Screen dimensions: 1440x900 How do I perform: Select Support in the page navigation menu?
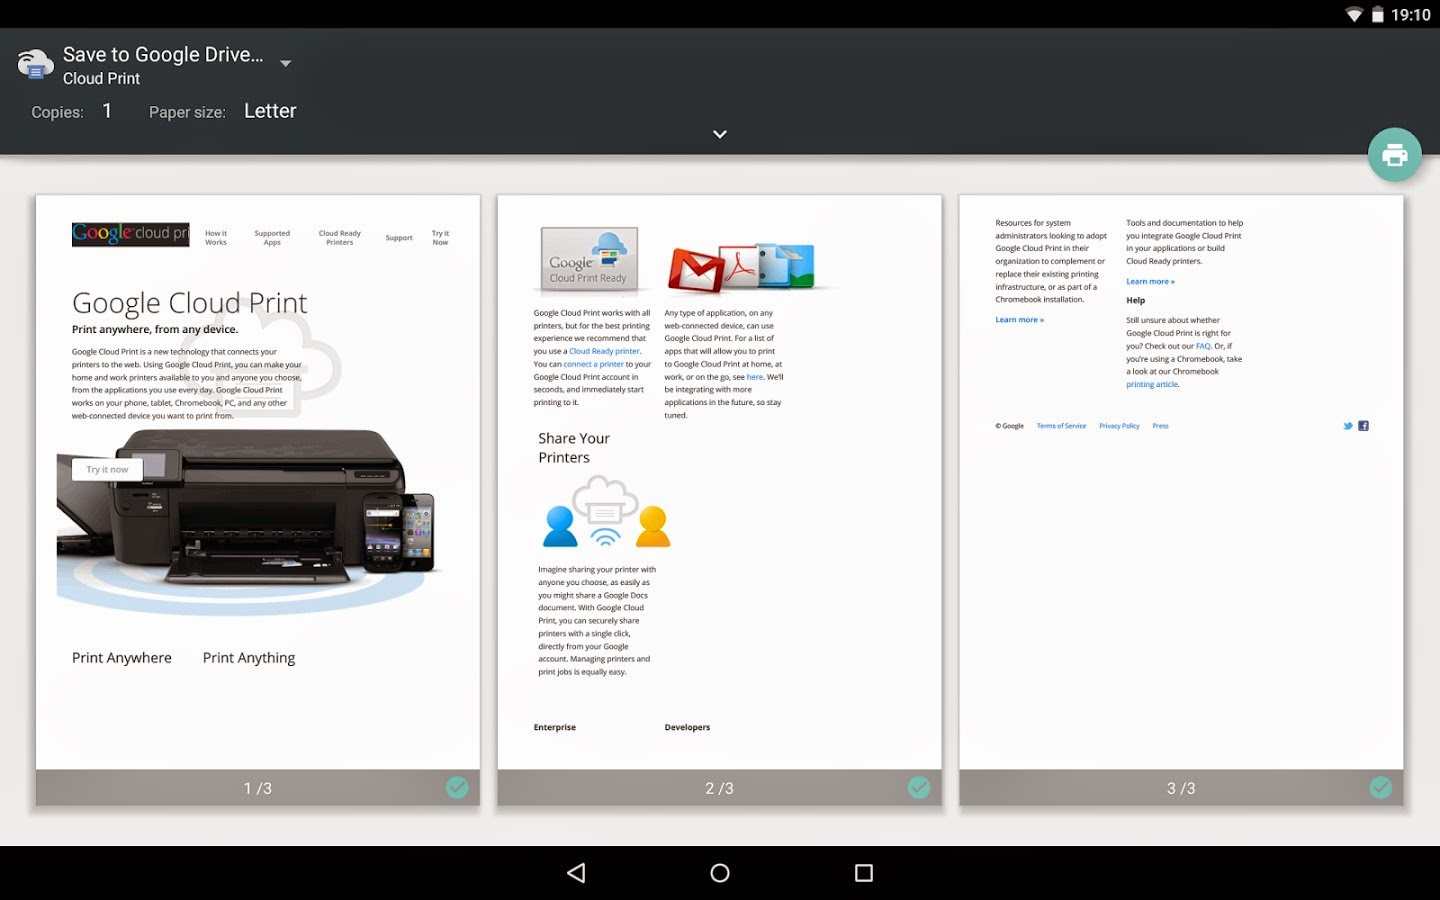click(399, 237)
